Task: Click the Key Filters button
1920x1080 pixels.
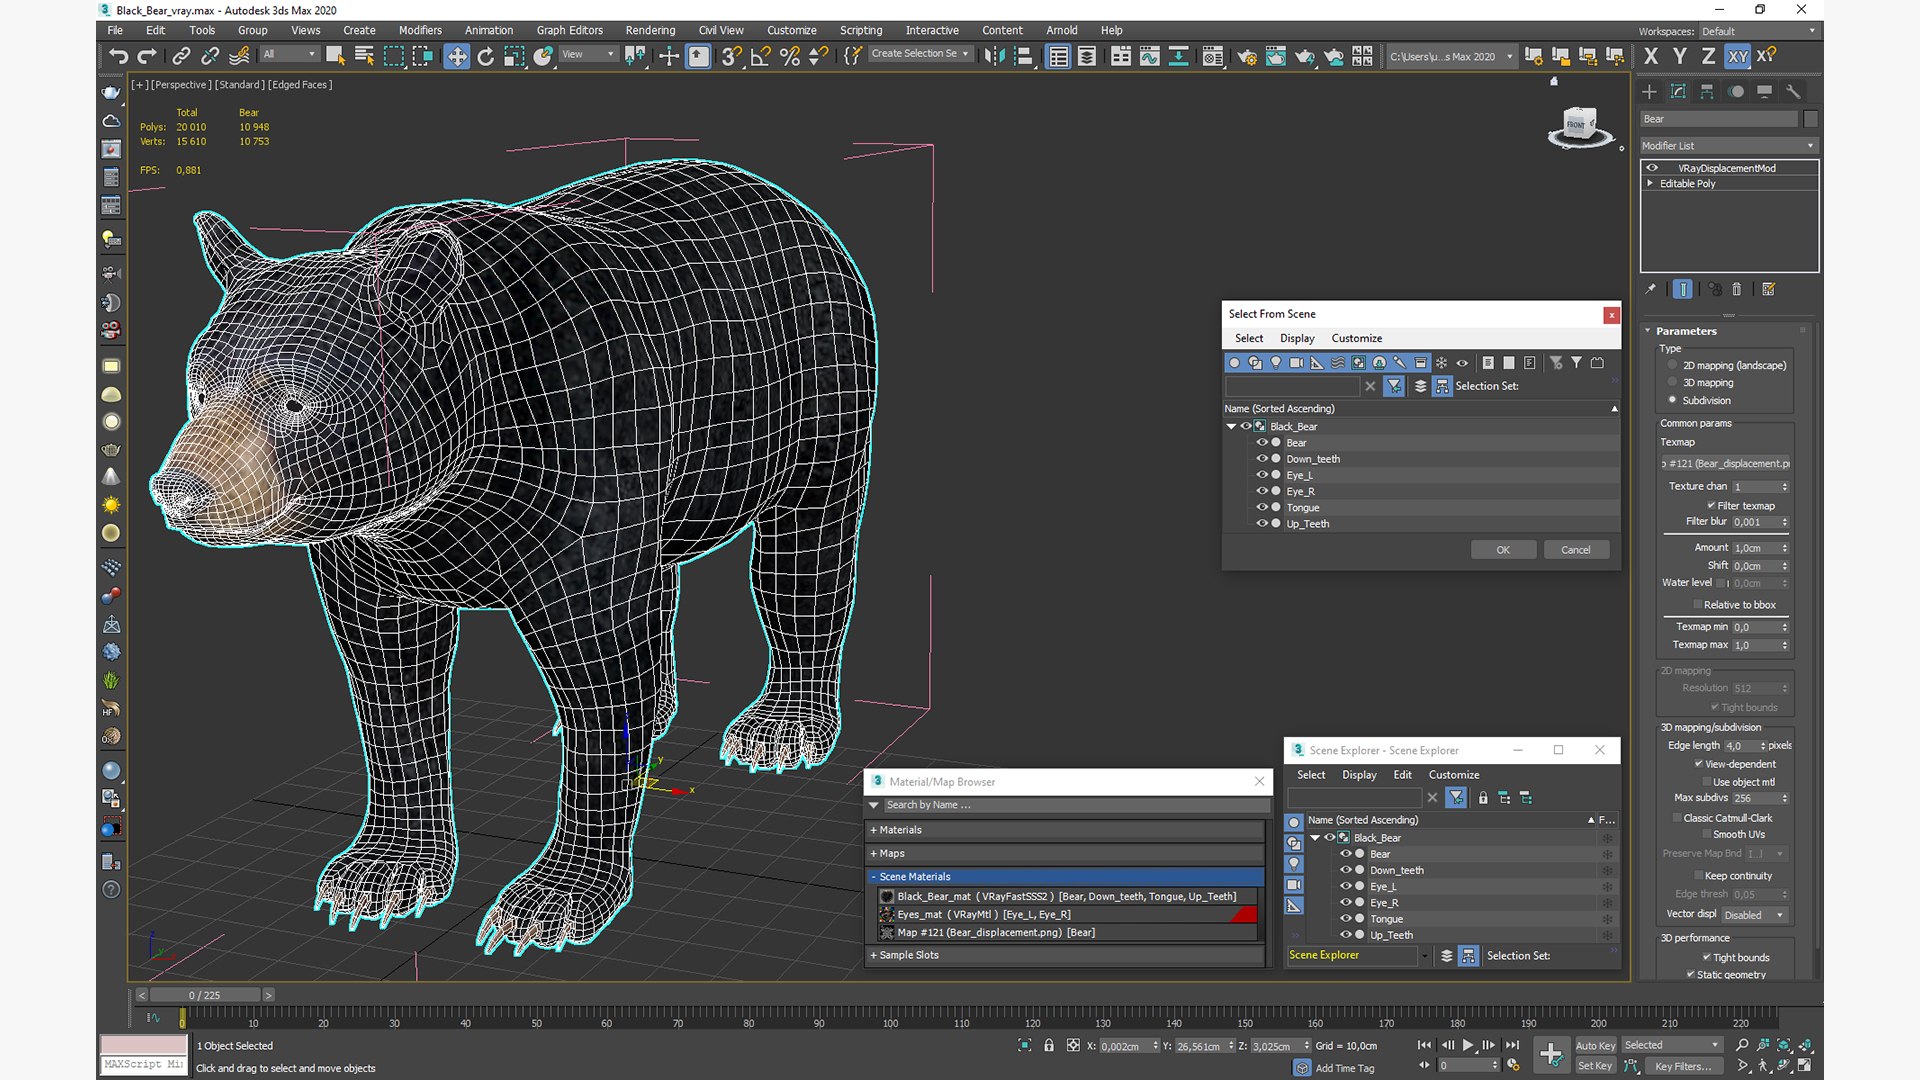Action: [1682, 1066]
